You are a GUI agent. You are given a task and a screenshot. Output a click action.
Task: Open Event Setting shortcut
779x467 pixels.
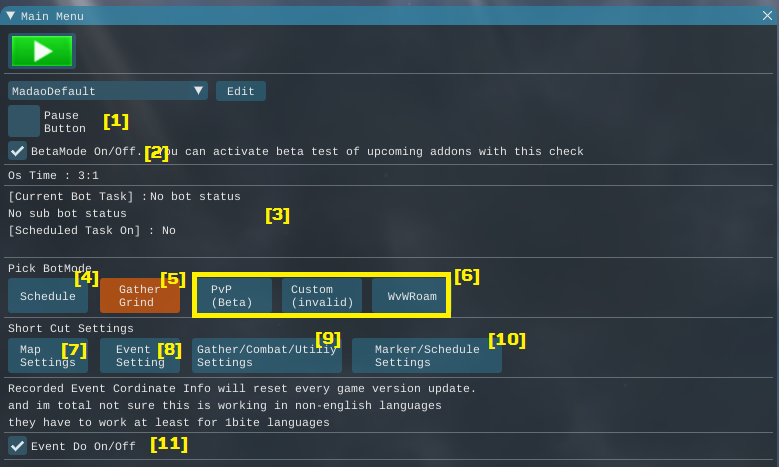pos(140,356)
